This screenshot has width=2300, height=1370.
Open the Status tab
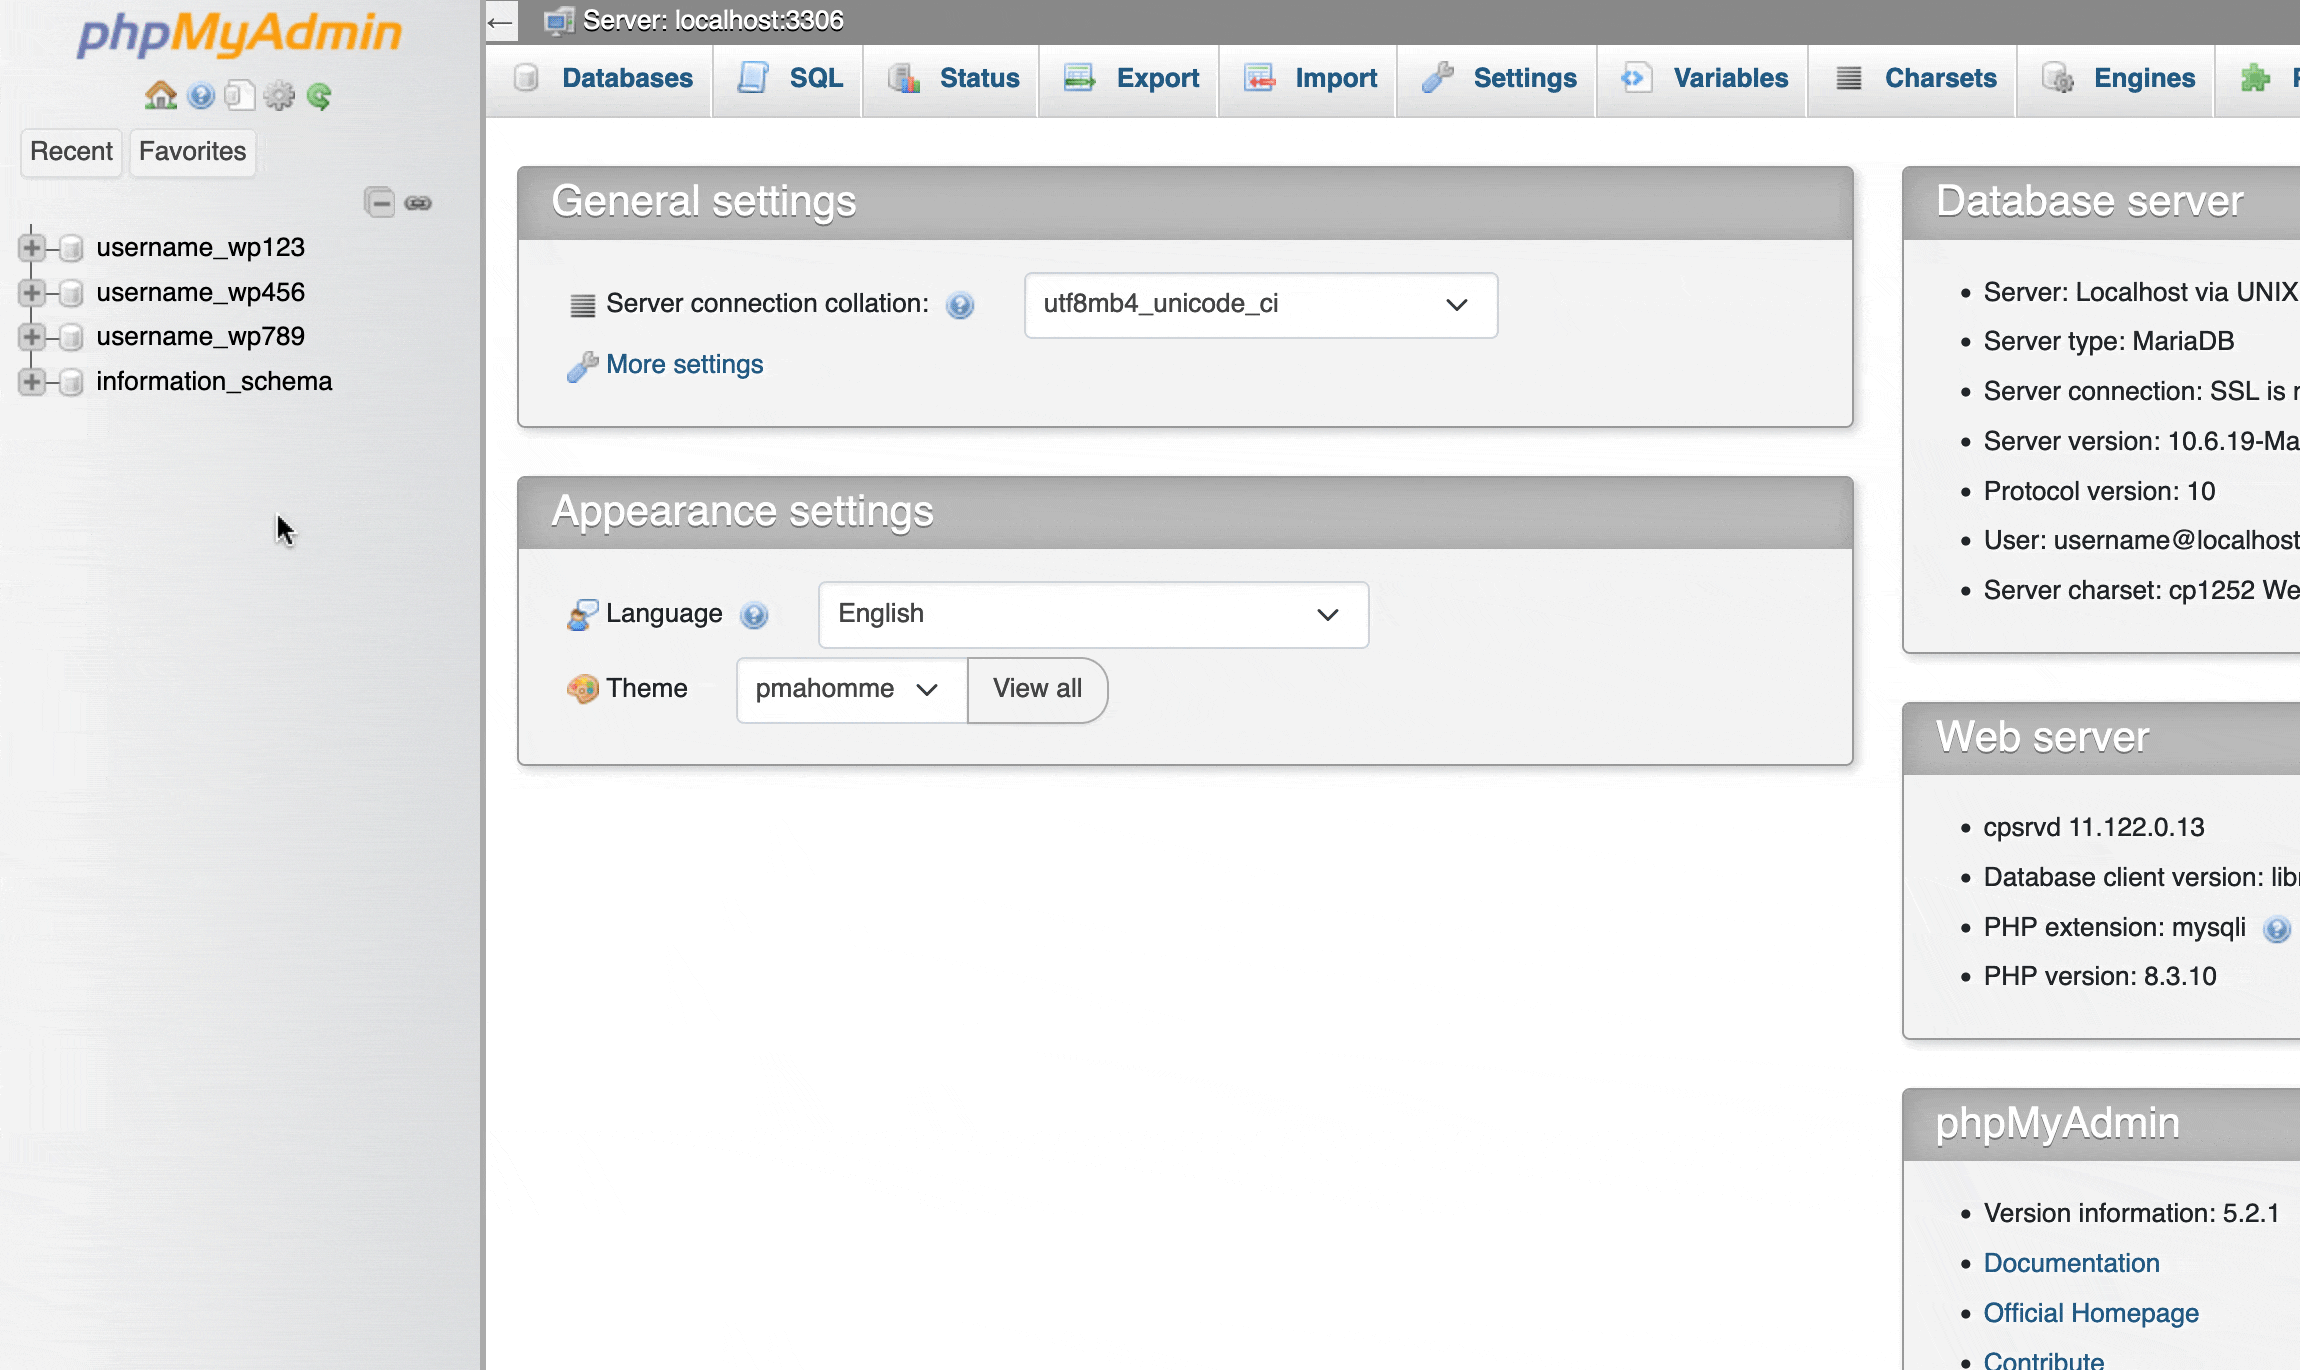click(951, 79)
